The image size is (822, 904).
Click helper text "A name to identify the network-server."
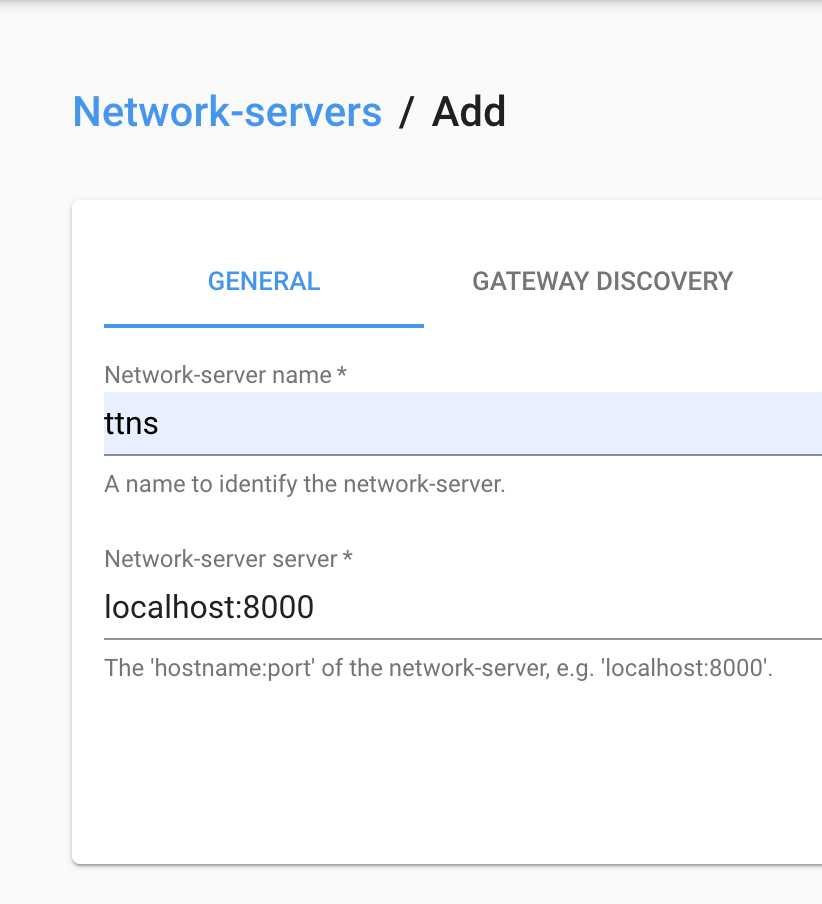(305, 485)
